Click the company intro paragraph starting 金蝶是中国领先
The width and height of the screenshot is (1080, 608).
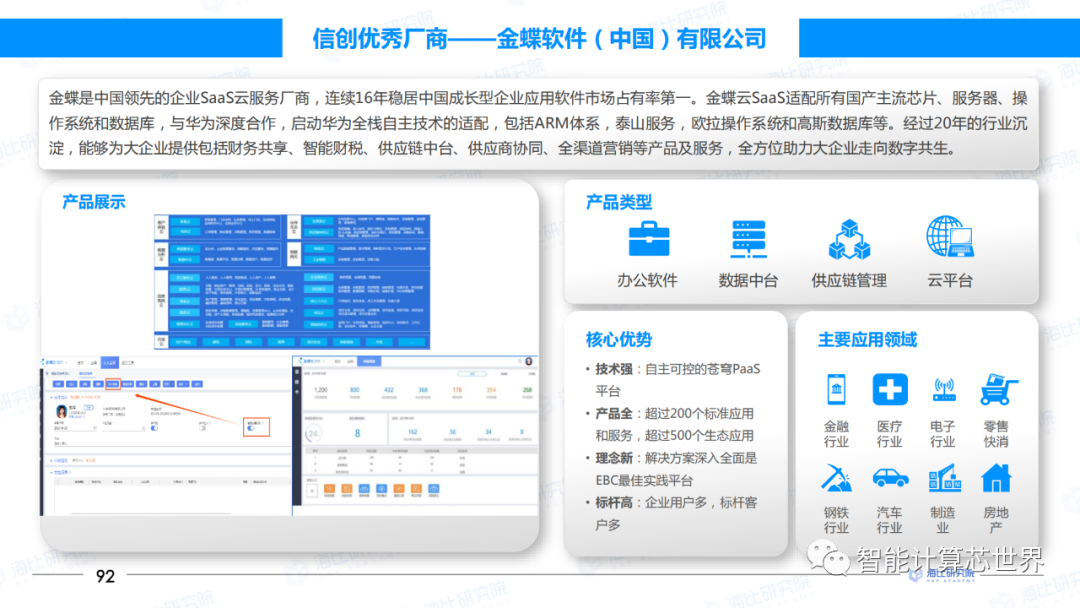tap(538, 123)
